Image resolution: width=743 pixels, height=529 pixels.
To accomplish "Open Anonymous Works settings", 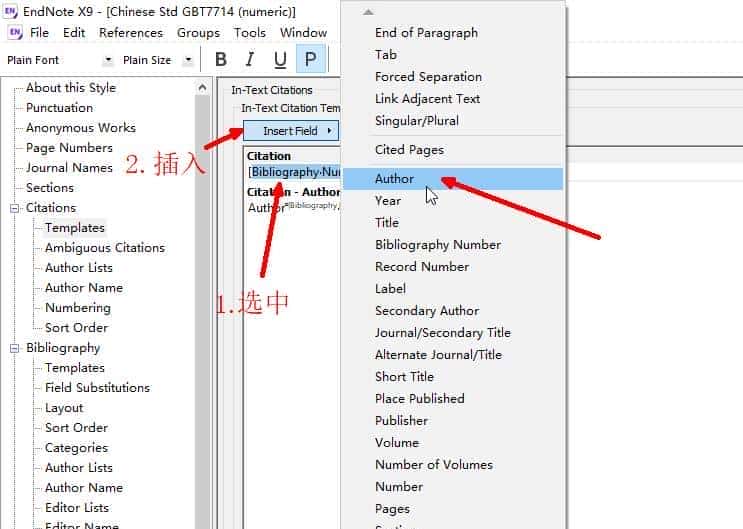I will [81, 128].
